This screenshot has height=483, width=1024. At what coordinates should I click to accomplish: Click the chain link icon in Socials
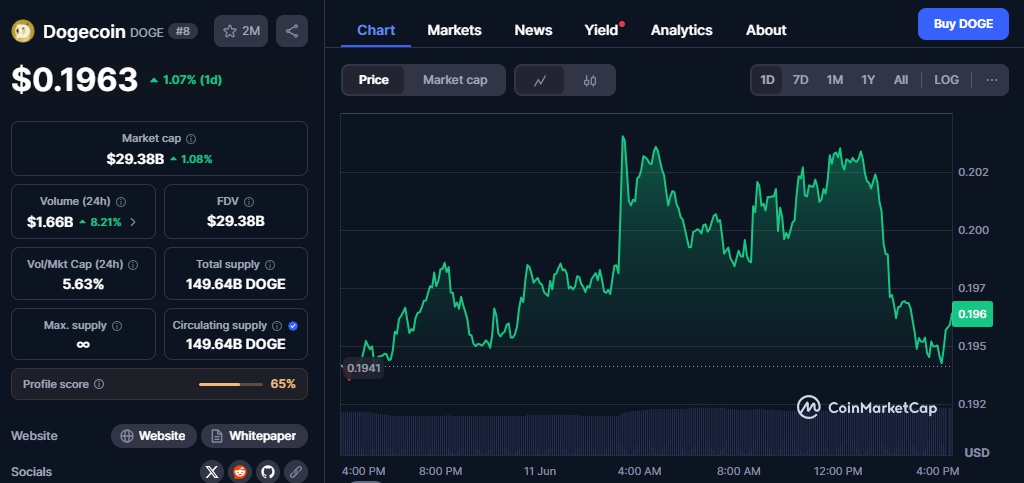295,471
